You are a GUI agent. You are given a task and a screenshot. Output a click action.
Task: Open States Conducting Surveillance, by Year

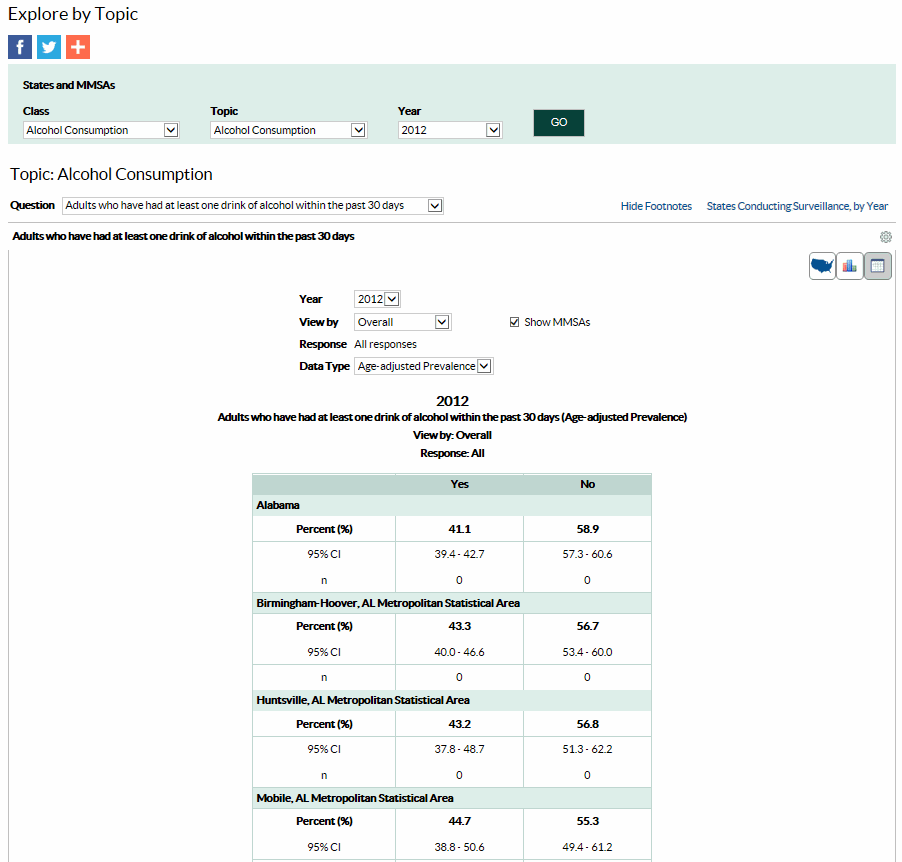pos(795,205)
